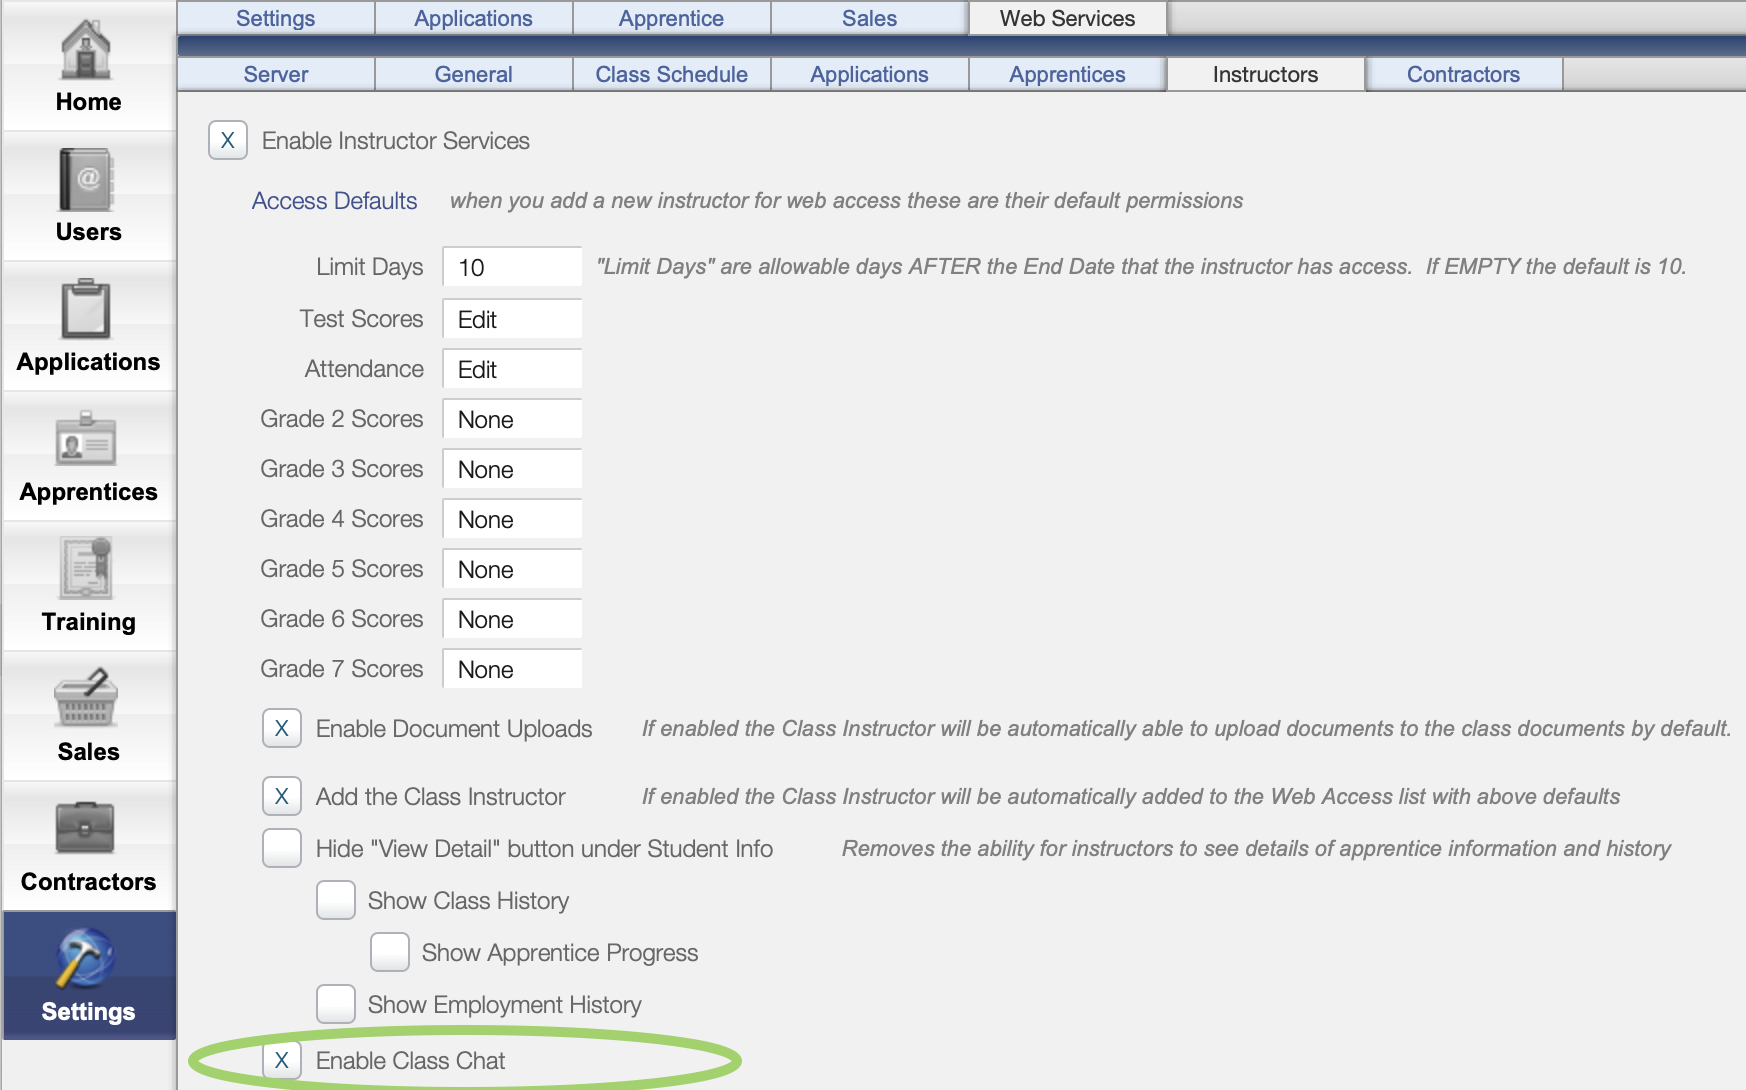Viewport: 1746px width, 1090px height.
Task: Open the Class Schedule sub-tab
Action: click(672, 74)
